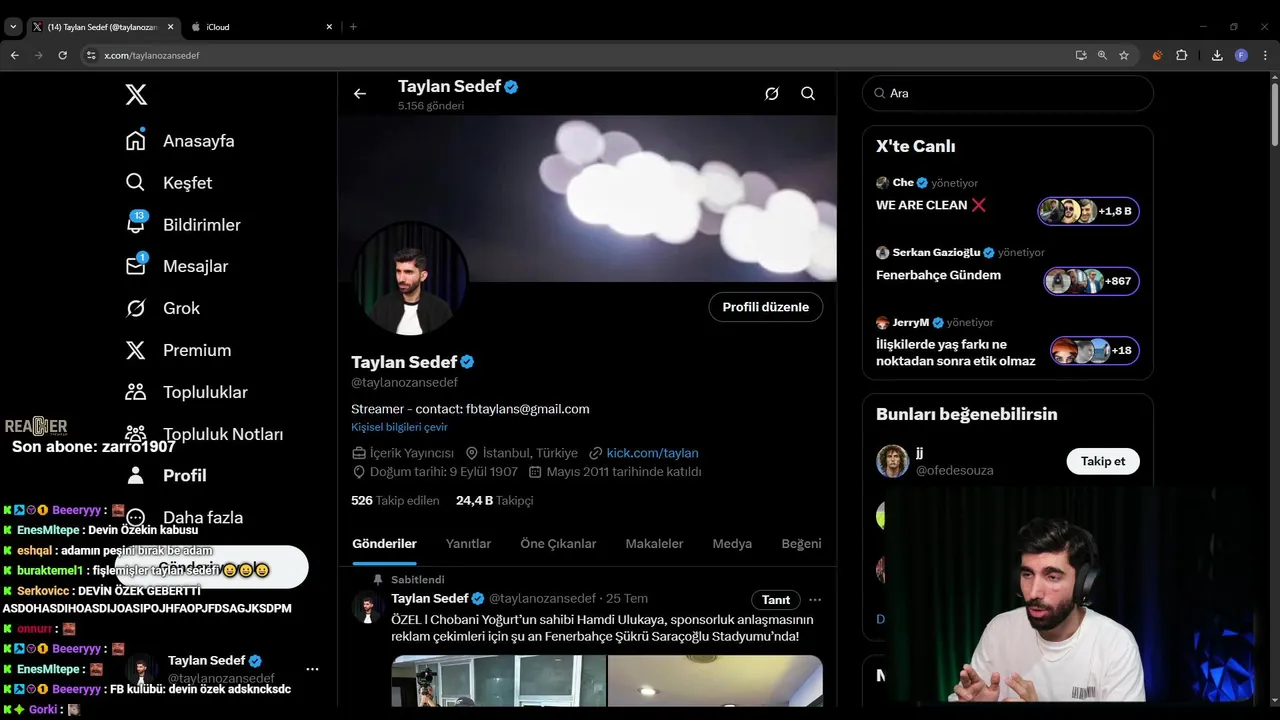Click the Ara search field
The image size is (1280, 720).
(1008, 93)
